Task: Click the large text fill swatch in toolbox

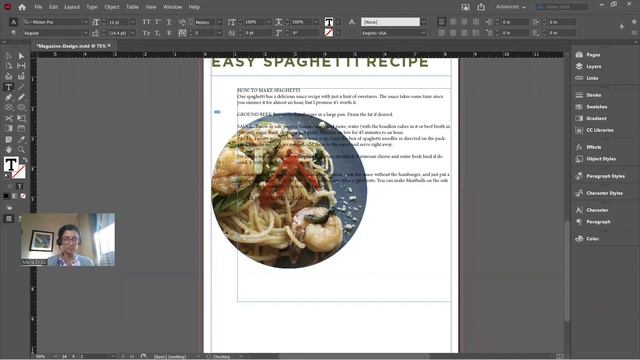Action: click(11, 164)
